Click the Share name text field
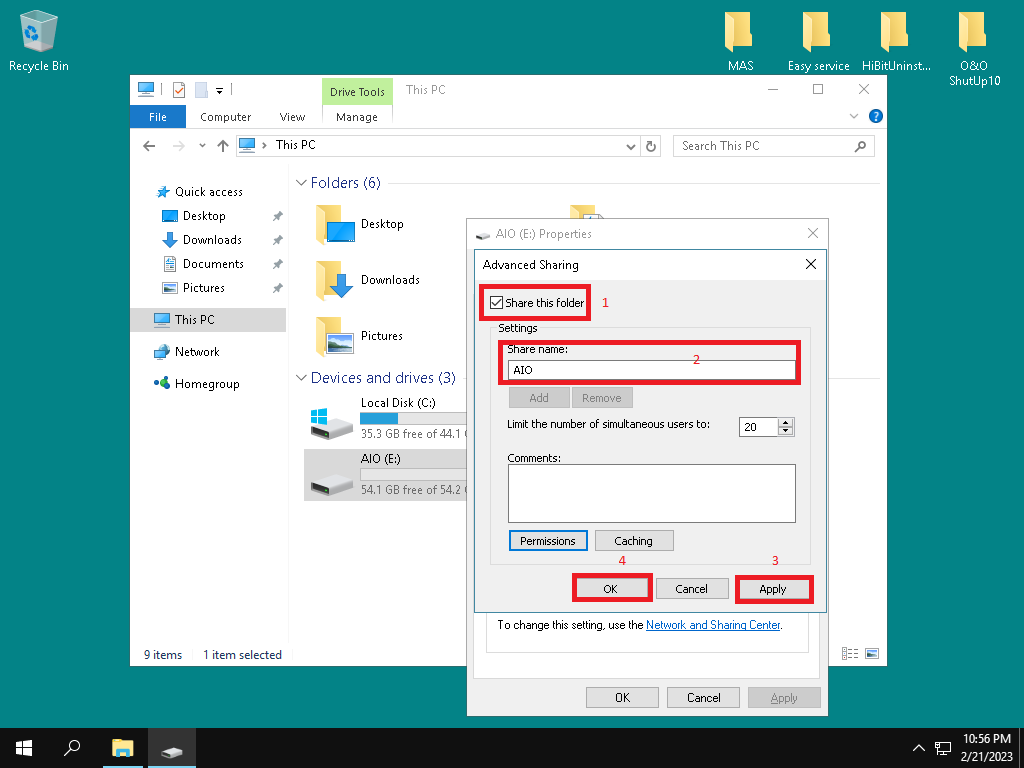This screenshot has height=768, width=1024. [650, 370]
